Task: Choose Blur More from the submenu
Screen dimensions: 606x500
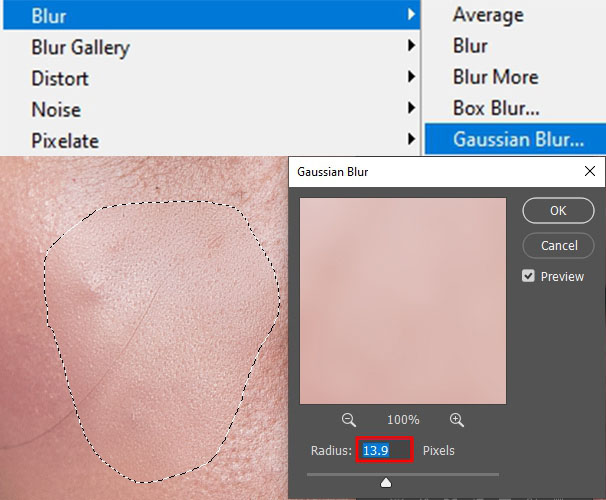Action: 495,77
